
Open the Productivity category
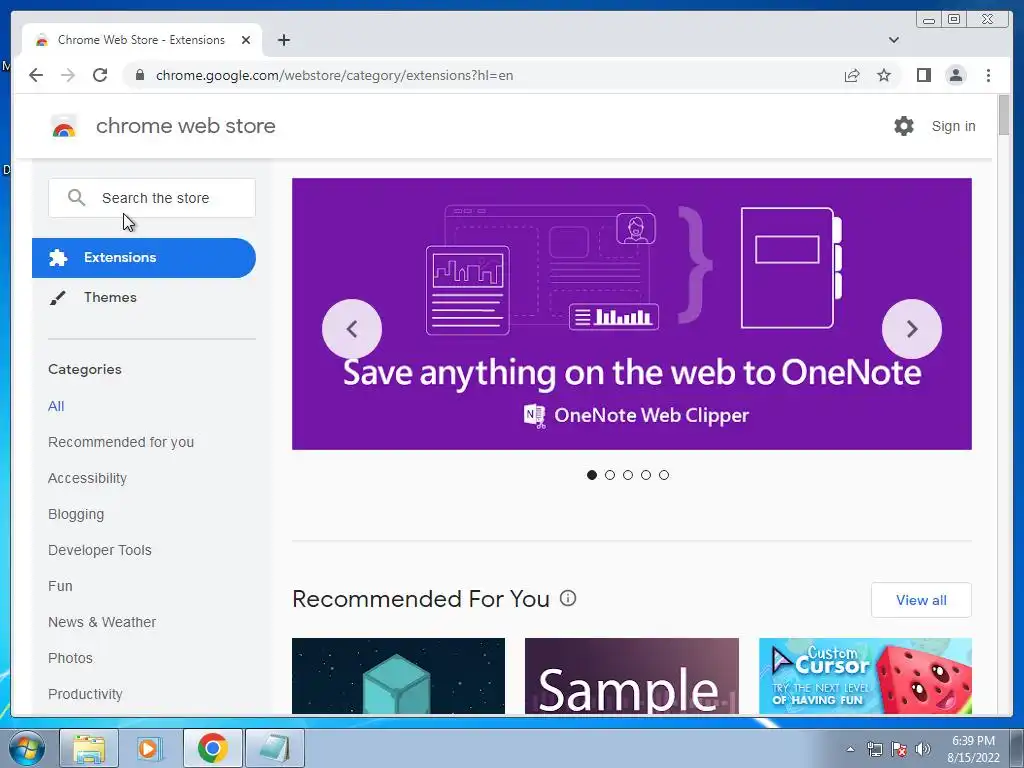[85, 694]
